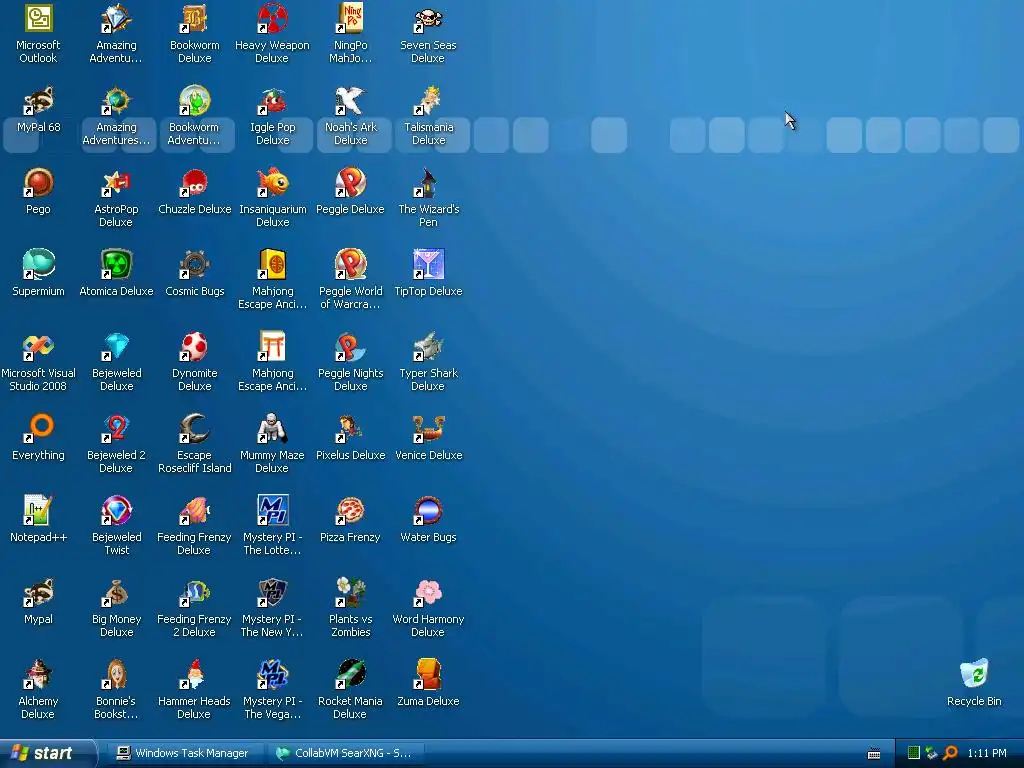Launch Heavy Weapon Deluxe shortcut
1024x768 pixels.
272,19
